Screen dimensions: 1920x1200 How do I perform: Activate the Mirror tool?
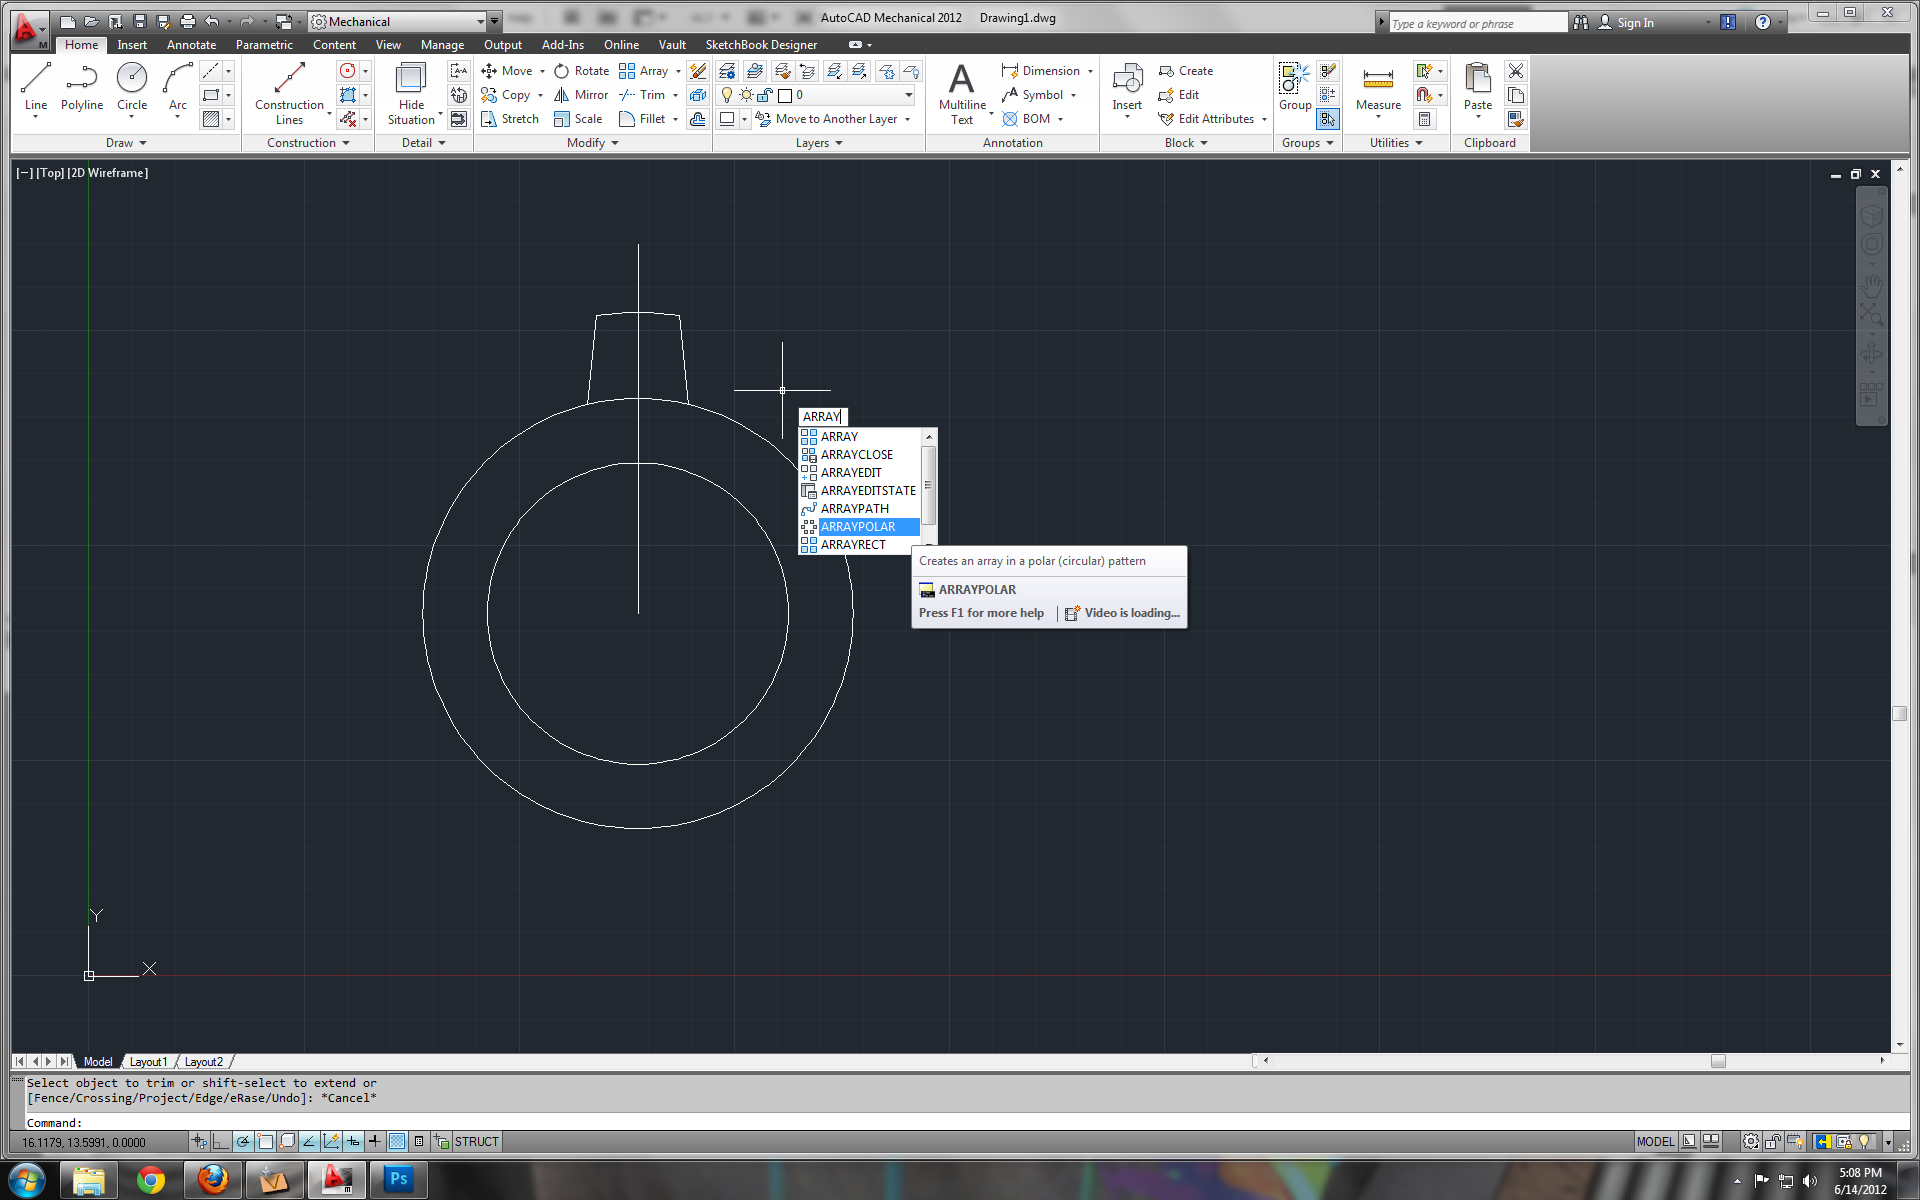coord(582,95)
